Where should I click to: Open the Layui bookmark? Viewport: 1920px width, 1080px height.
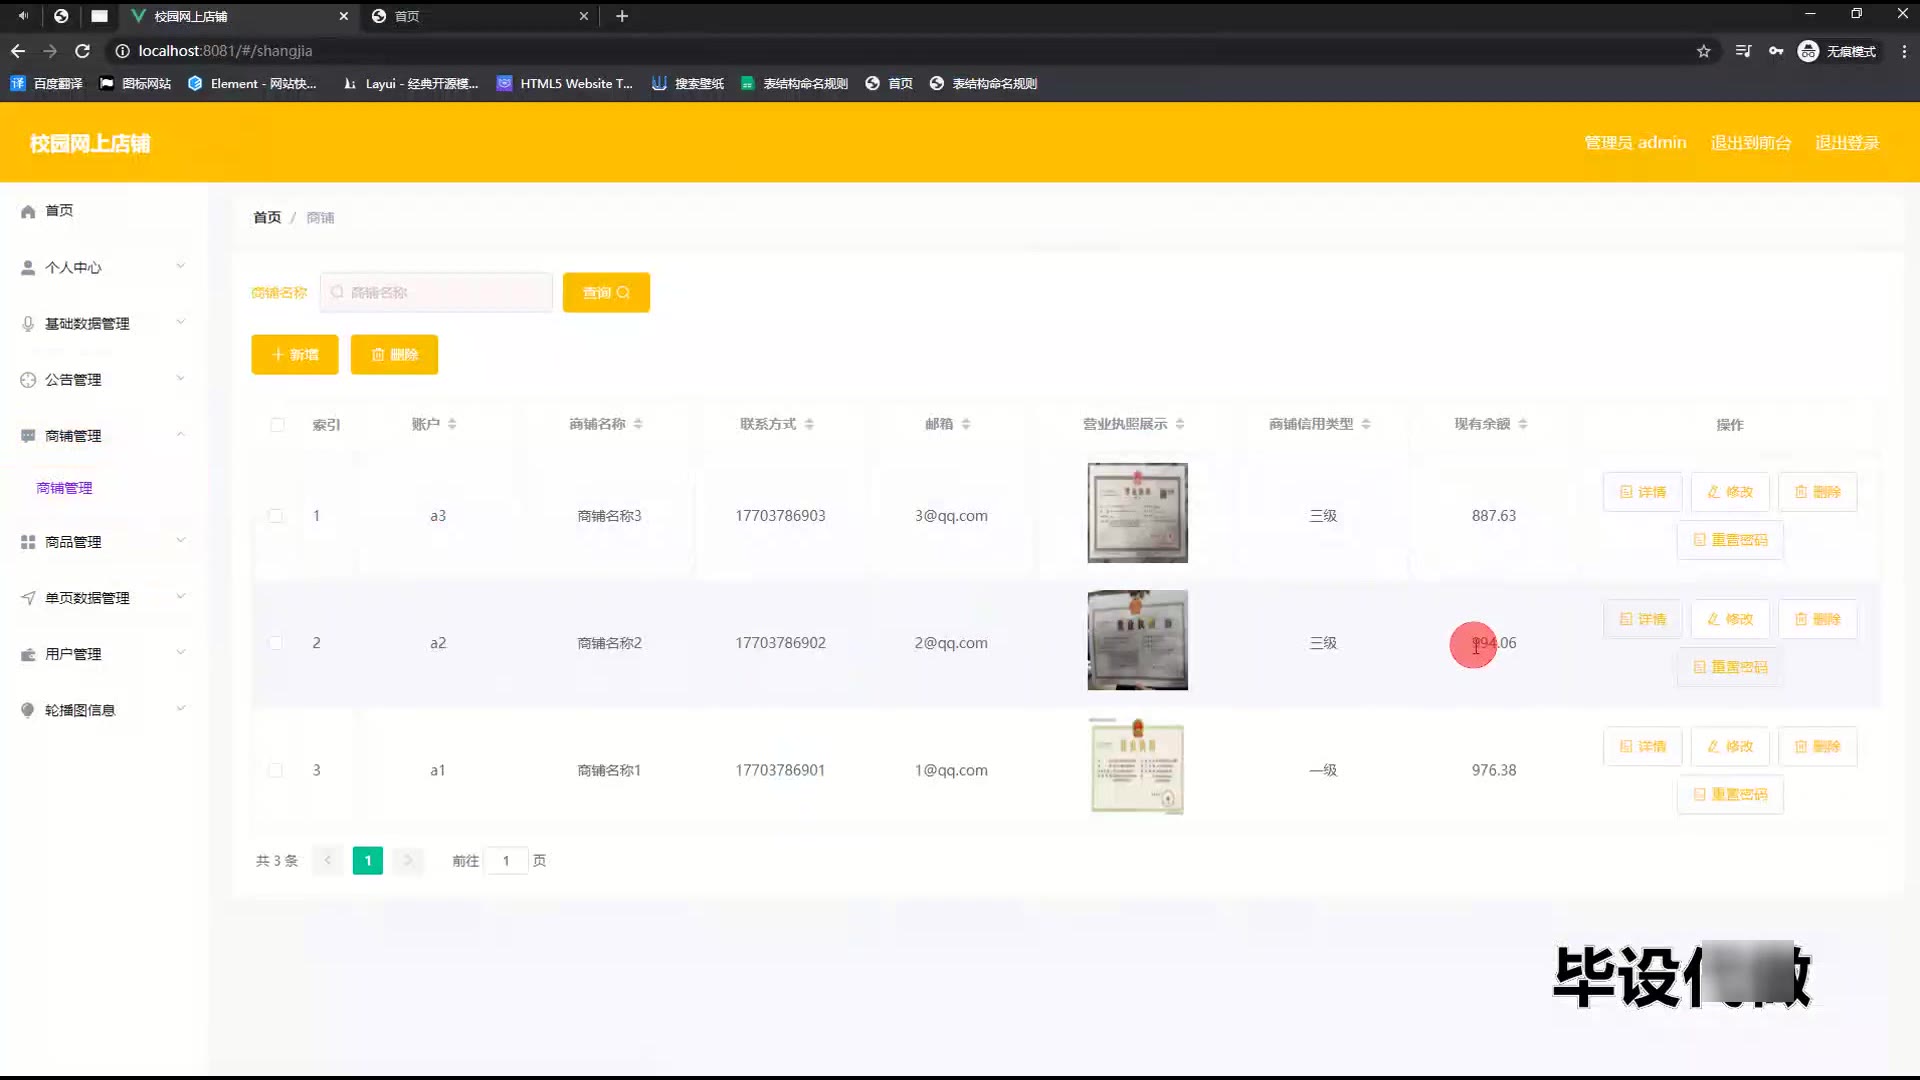pos(411,84)
